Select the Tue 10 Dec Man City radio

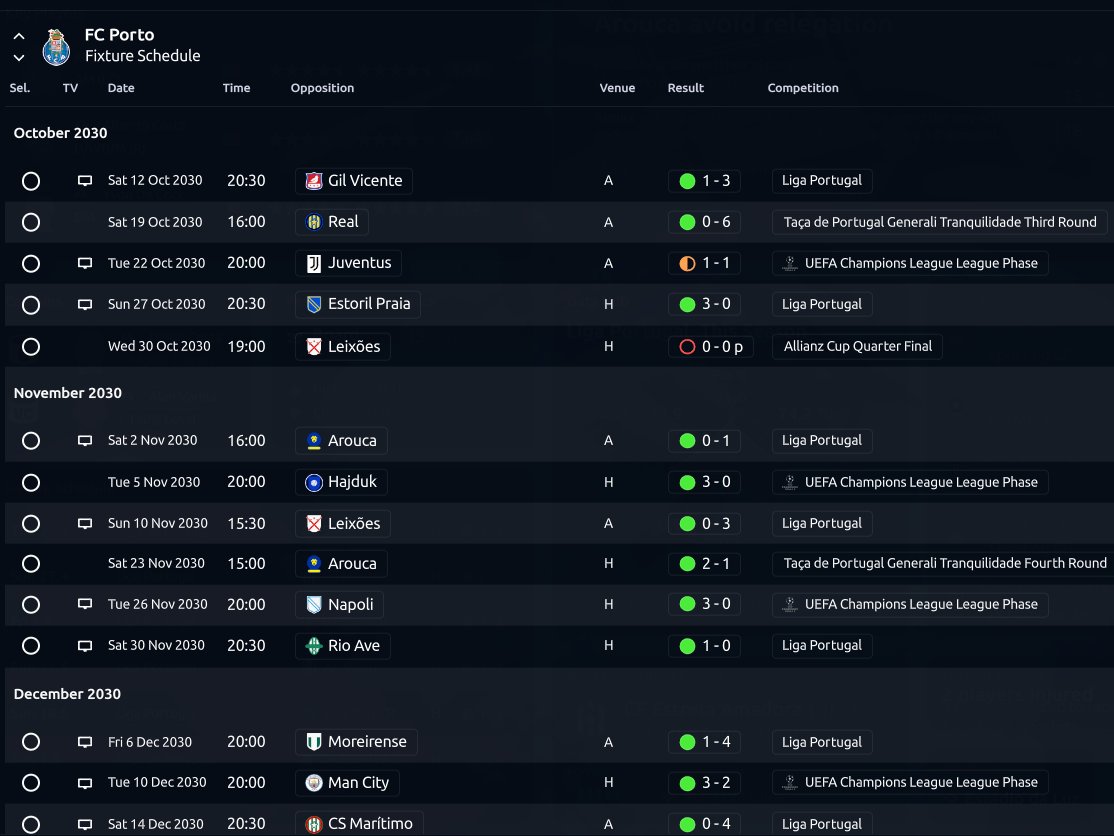[31, 783]
